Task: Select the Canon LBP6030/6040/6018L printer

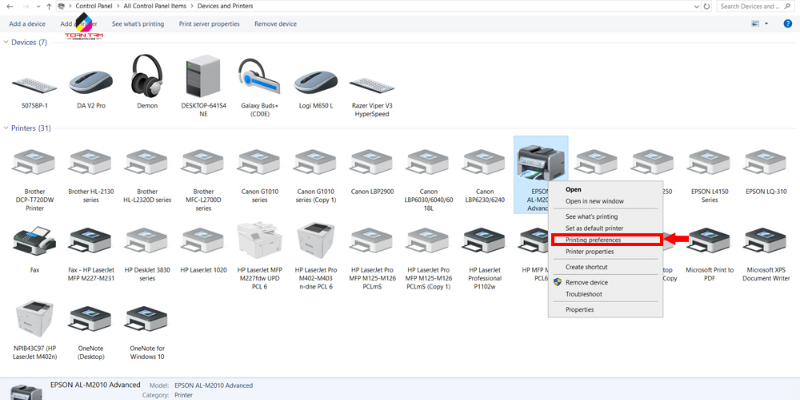Action: pos(429,162)
